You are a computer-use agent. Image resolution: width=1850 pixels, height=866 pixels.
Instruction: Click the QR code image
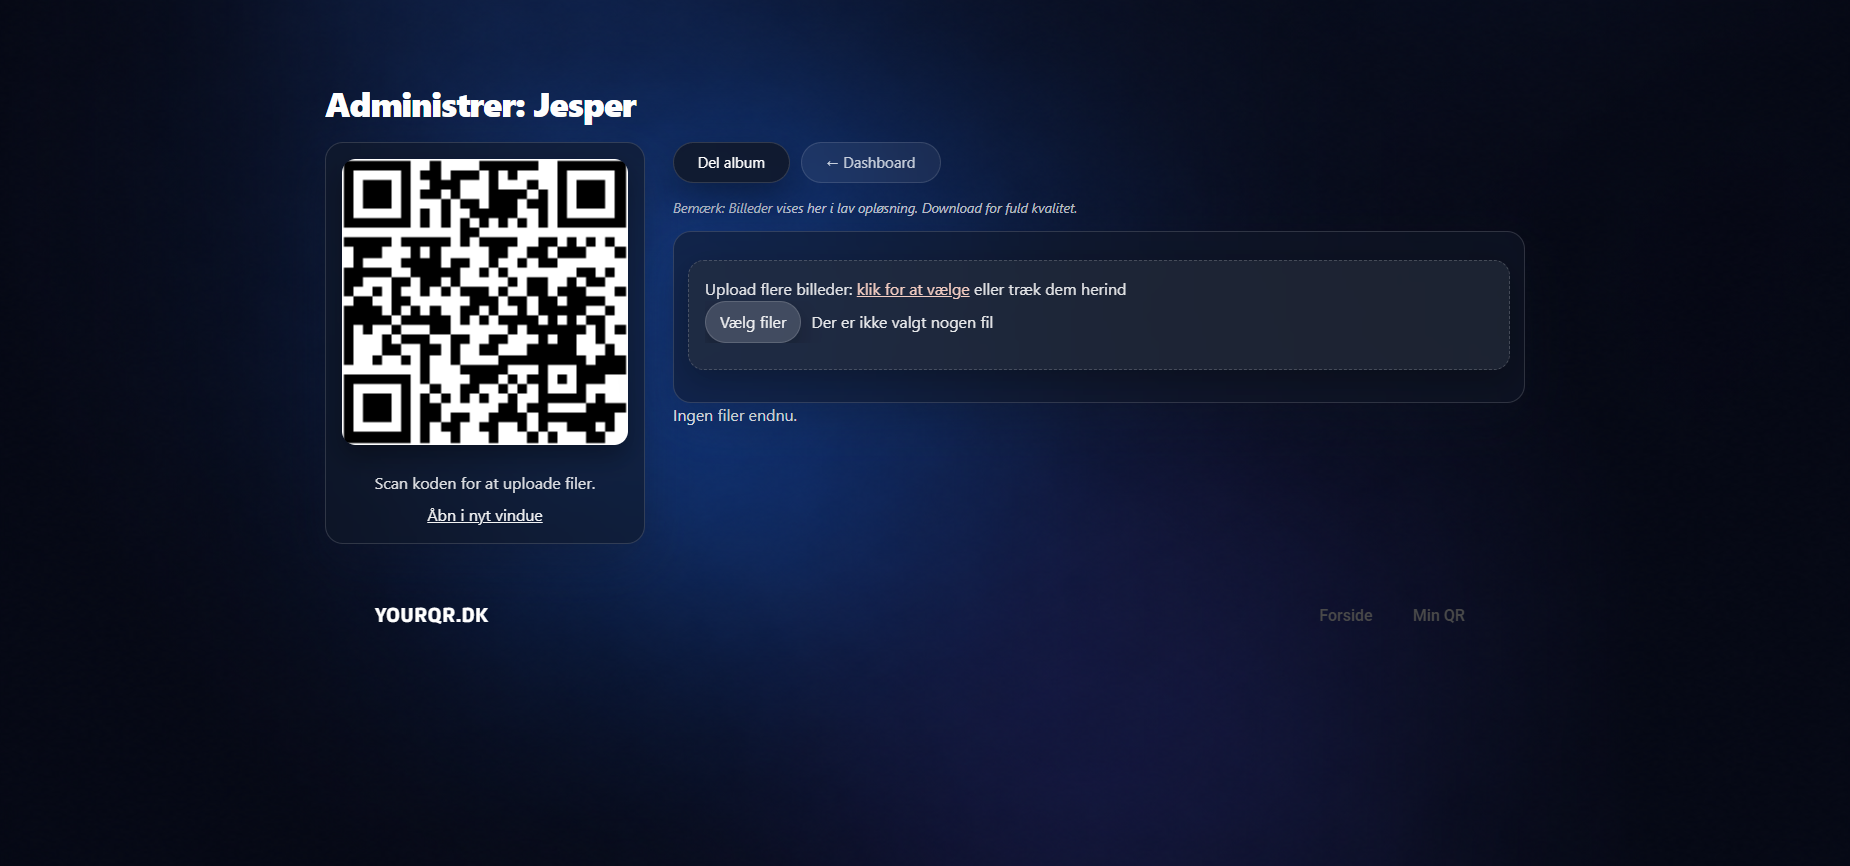point(485,302)
